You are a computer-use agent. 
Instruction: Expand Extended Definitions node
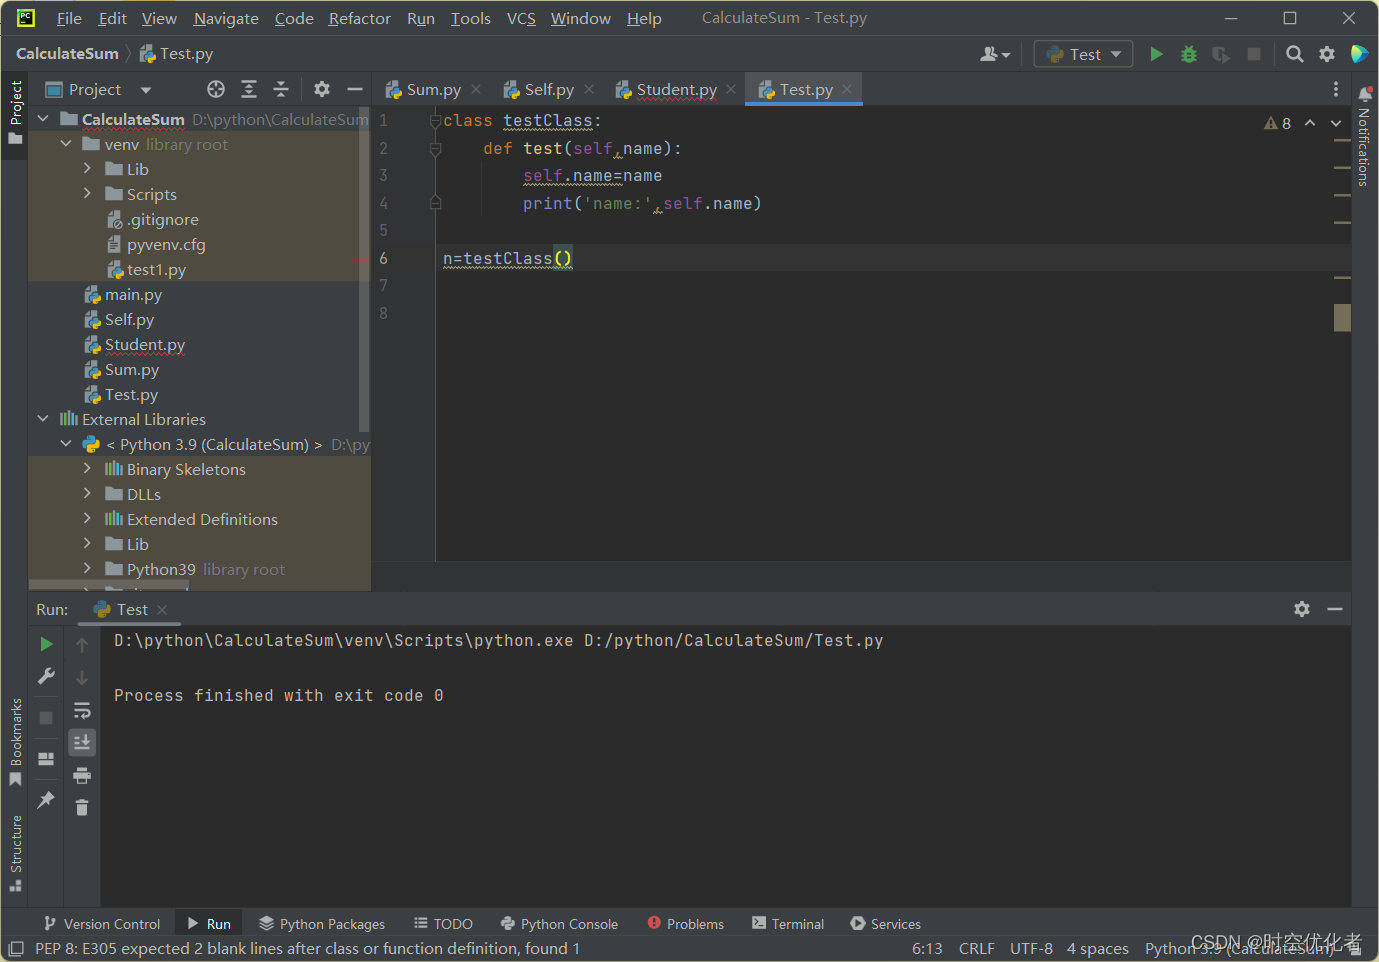coord(87,519)
